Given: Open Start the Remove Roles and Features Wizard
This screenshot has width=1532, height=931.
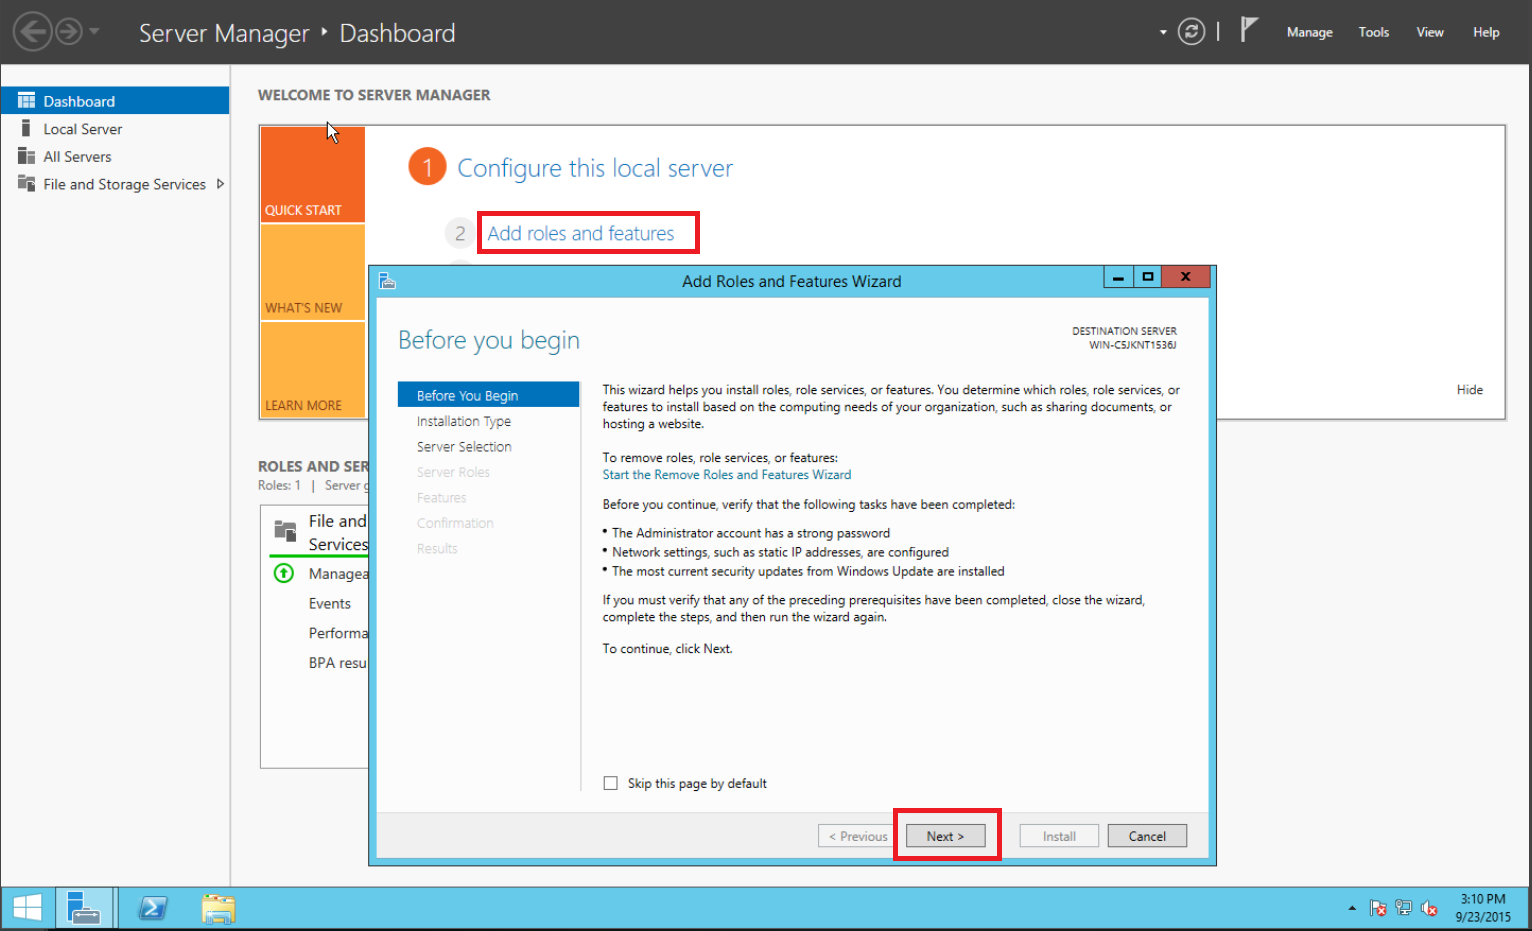Looking at the screenshot, I should 726,475.
